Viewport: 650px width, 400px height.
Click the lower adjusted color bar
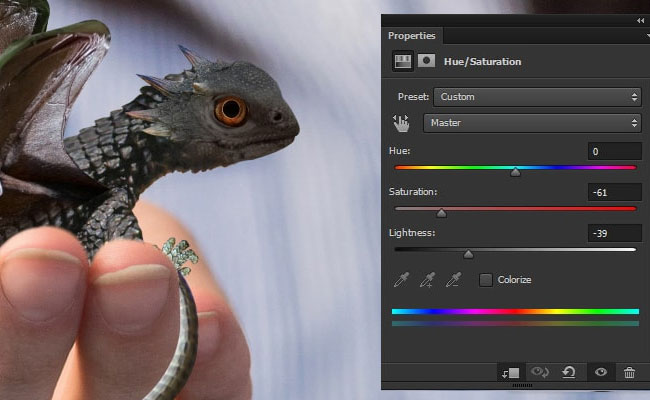pos(515,323)
